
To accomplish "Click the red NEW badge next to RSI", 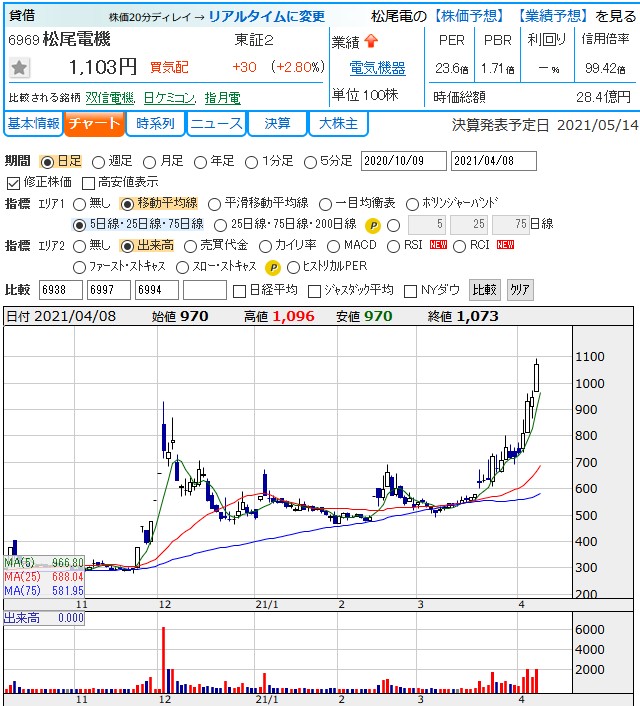I will click(x=438, y=244).
